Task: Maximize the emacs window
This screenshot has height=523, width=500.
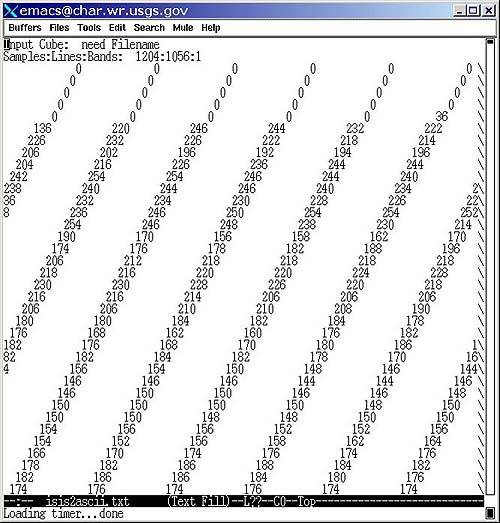Action: 472,11
